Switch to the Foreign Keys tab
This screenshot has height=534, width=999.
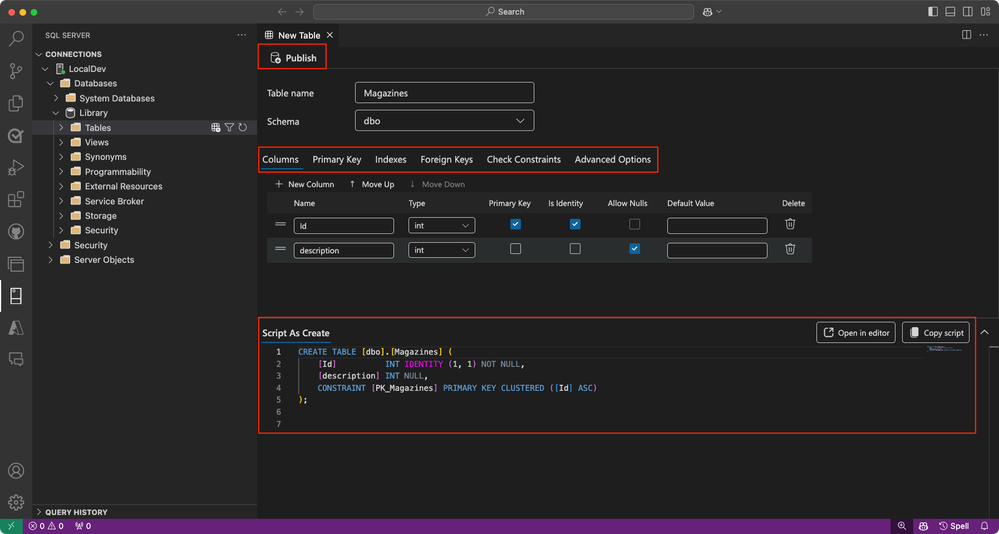tap(446, 159)
